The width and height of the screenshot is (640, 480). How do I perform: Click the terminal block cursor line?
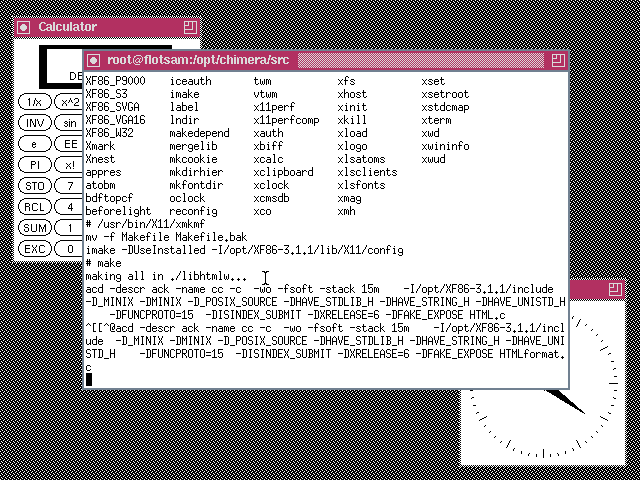[90, 380]
